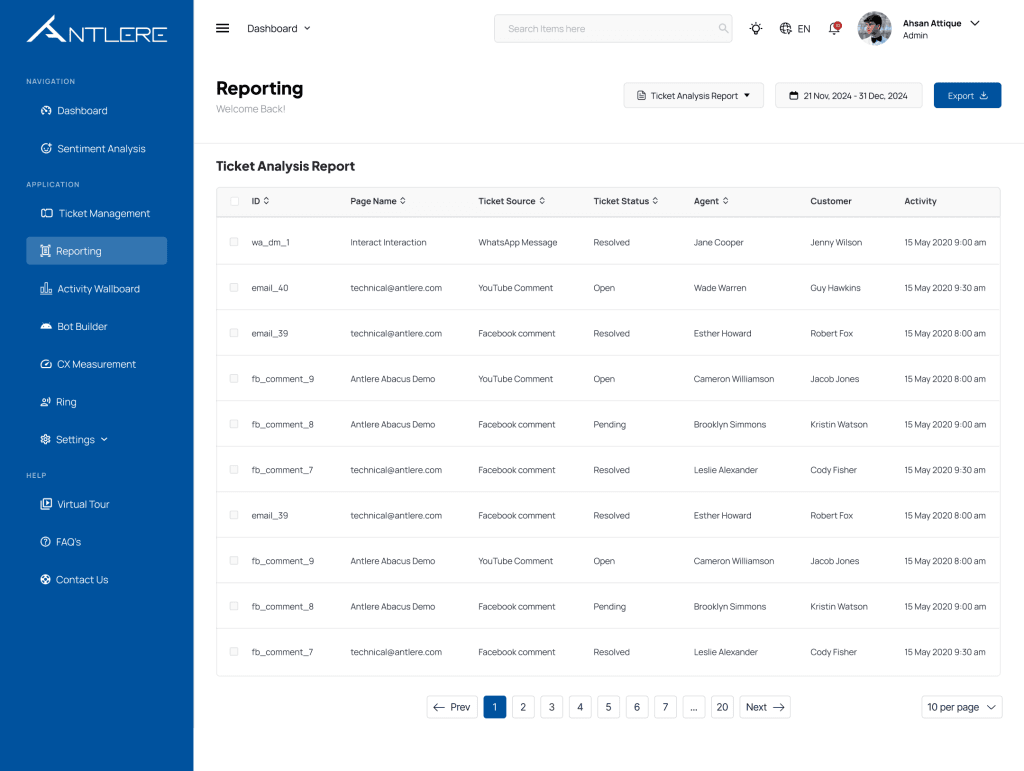Click the Antlere logo

pyautogui.click(x=97, y=29)
